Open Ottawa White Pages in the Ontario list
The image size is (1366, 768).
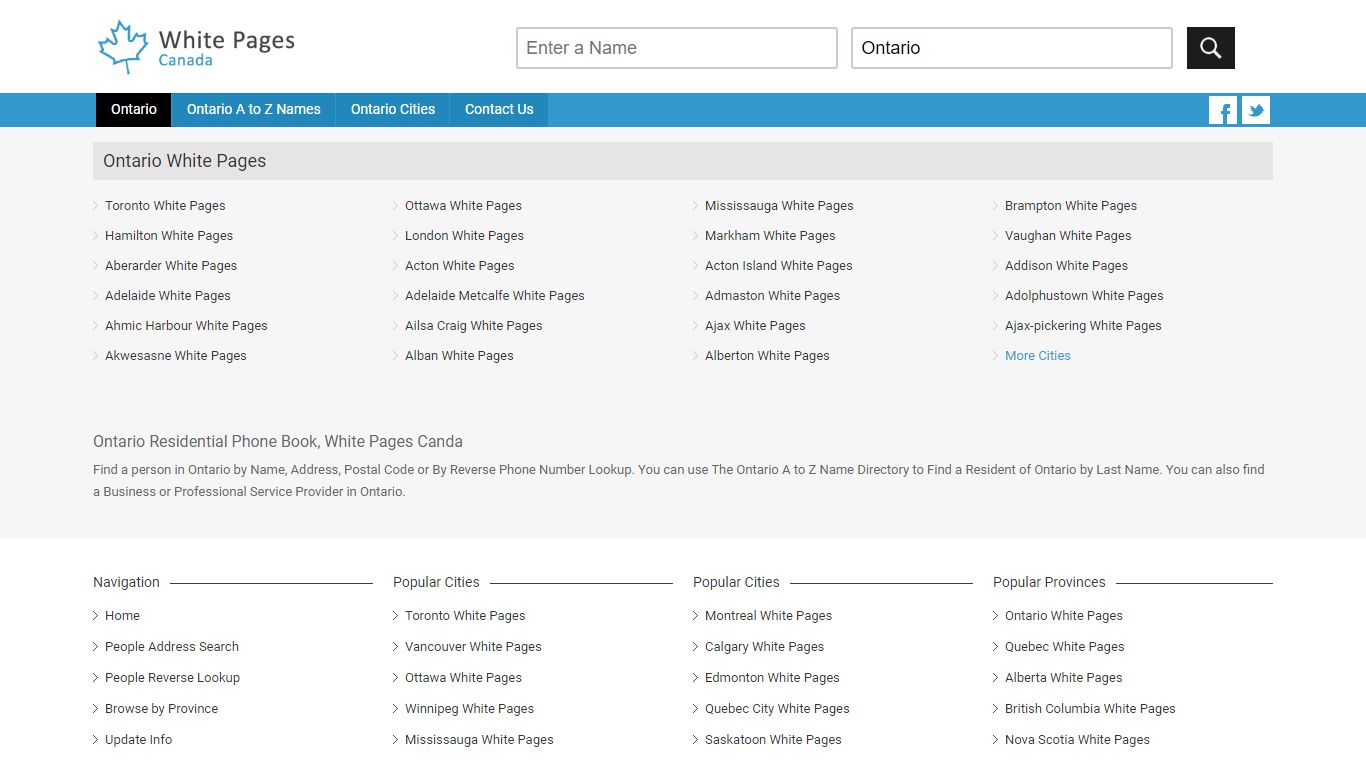coord(463,206)
